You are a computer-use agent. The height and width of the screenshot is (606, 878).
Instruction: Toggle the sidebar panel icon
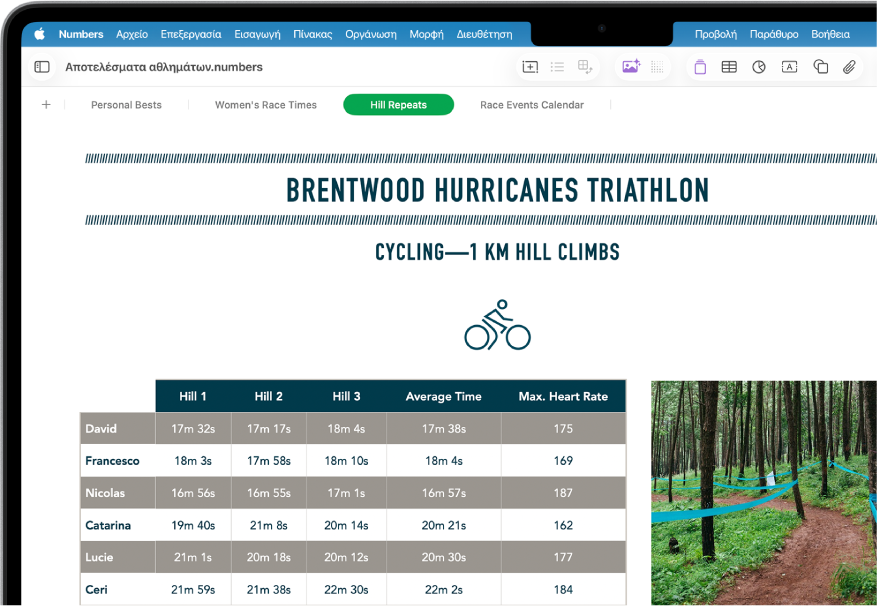pos(42,67)
